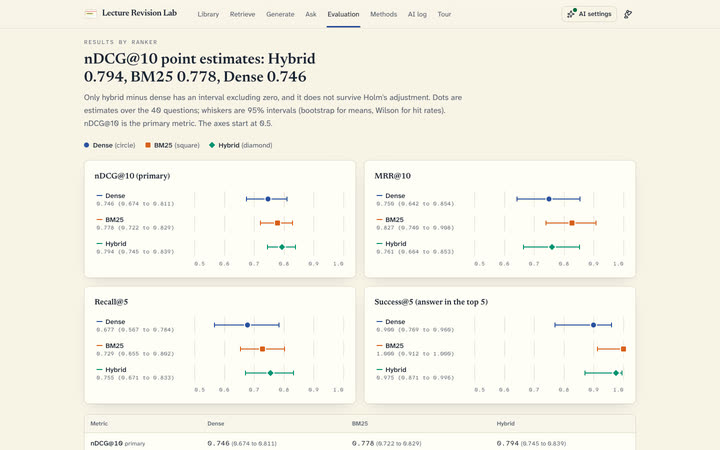Click Hybrid diamond point in Success@5 chart
The image size is (720, 450).
tap(616, 373)
